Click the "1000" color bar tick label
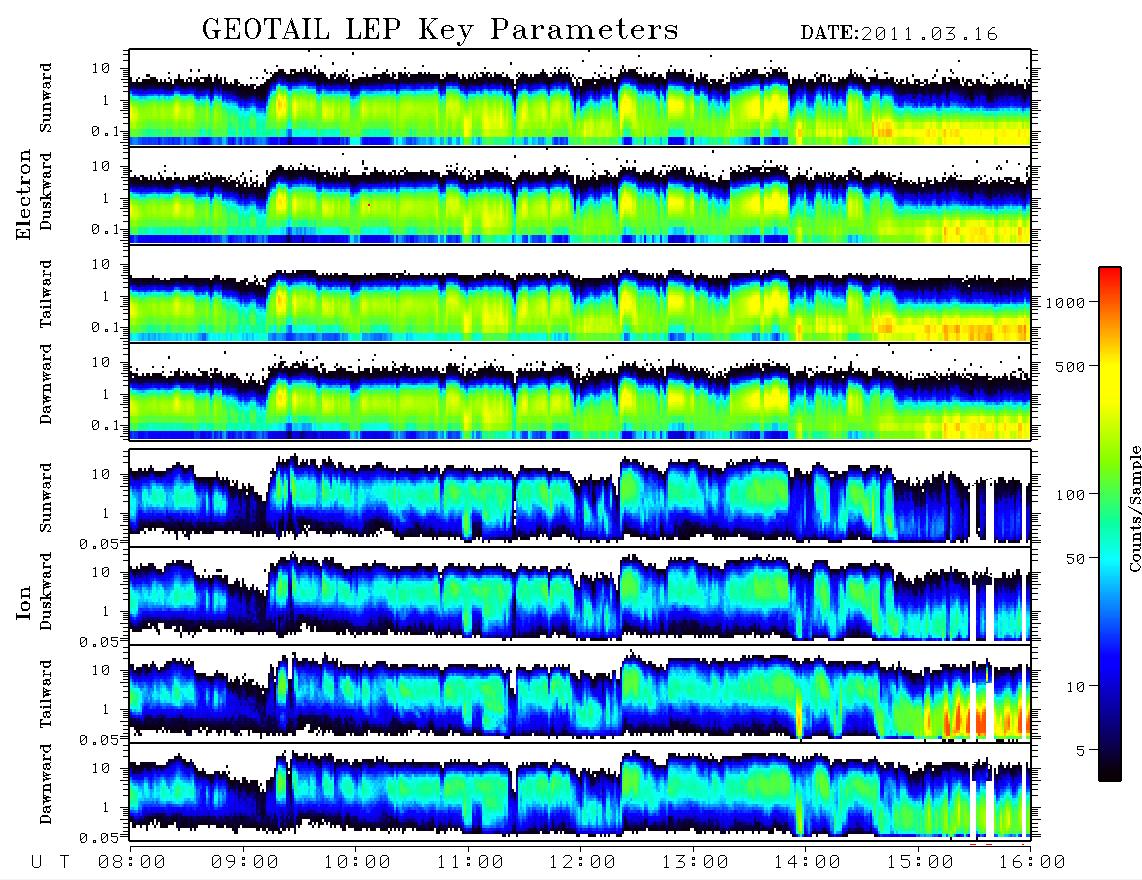The width and height of the screenshot is (1142, 880). (x=1066, y=302)
